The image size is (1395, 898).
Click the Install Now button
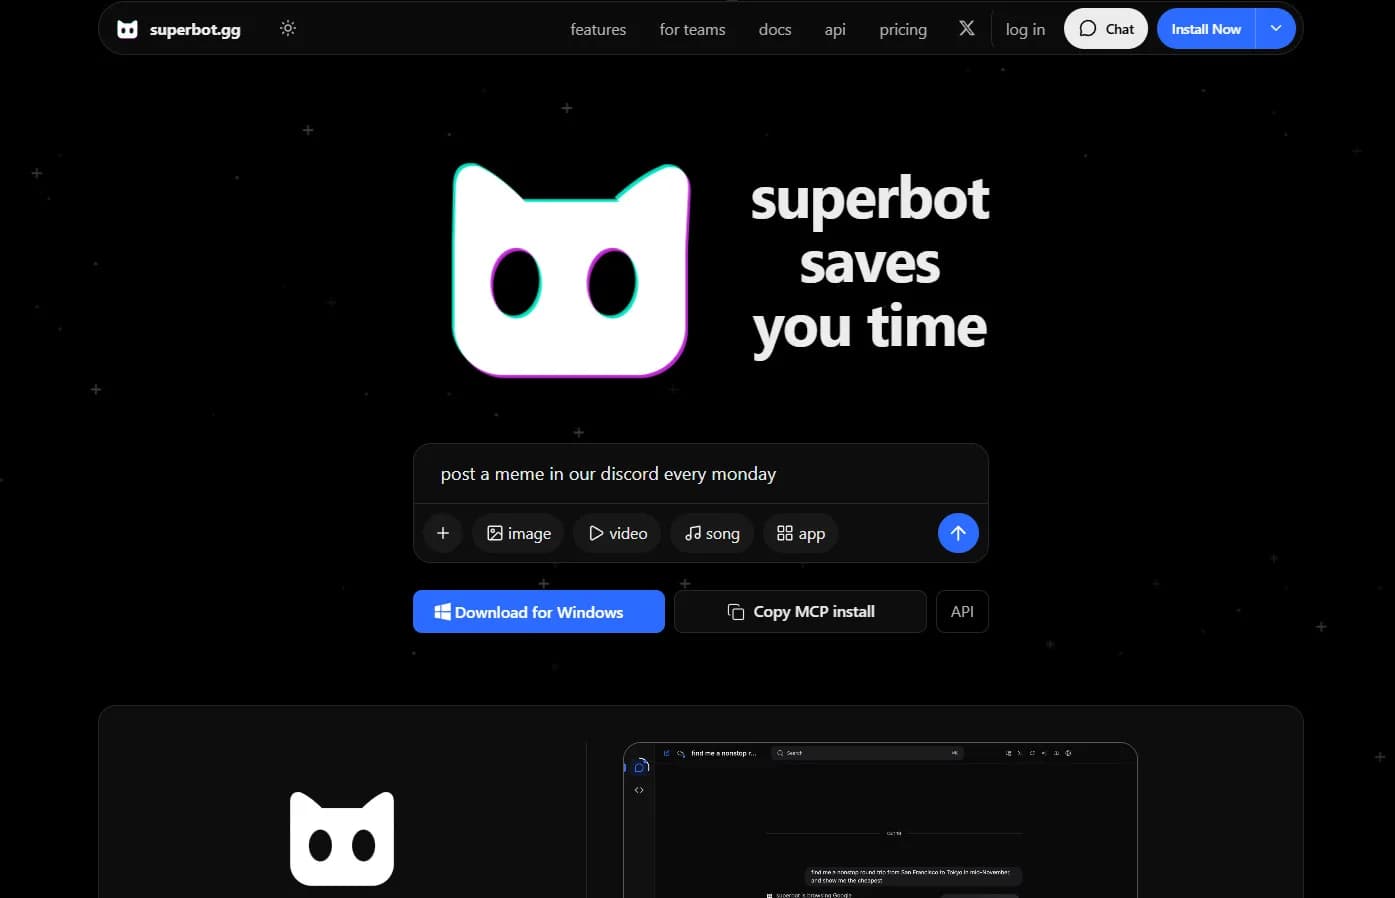tap(1206, 28)
